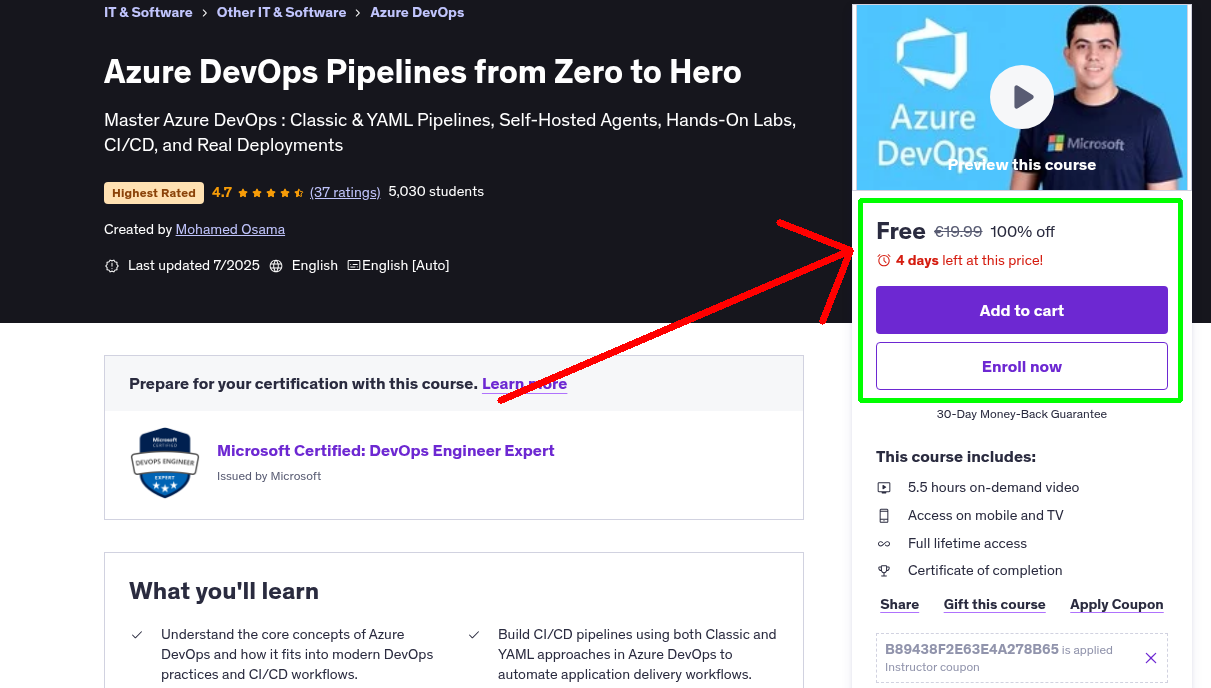Click first breadcrumb chevron separator
Viewport: 1211px width, 688px height.
[x=204, y=13]
